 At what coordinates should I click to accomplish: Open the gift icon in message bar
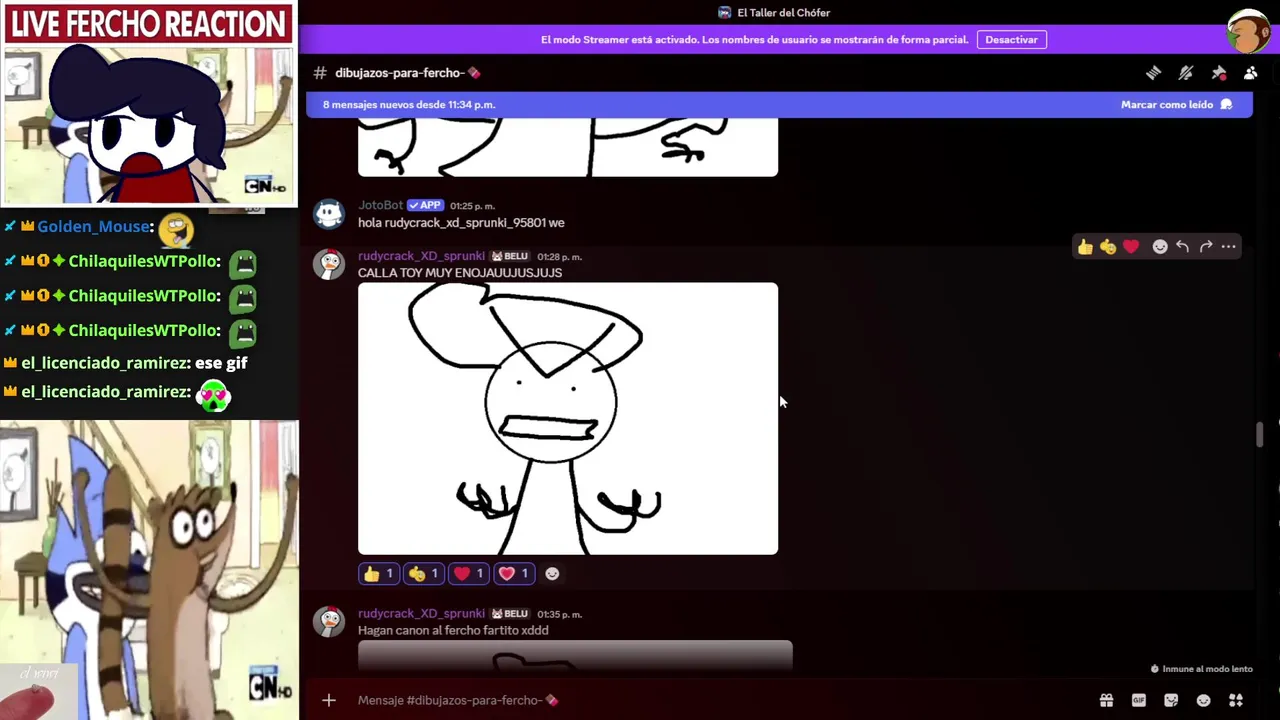pyautogui.click(x=1106, y=701)
